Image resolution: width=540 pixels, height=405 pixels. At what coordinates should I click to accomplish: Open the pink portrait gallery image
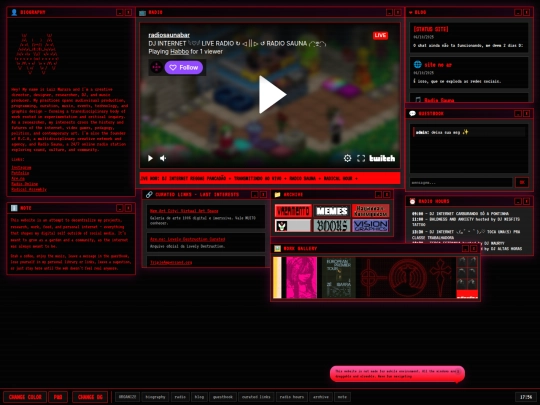[301, 277]
